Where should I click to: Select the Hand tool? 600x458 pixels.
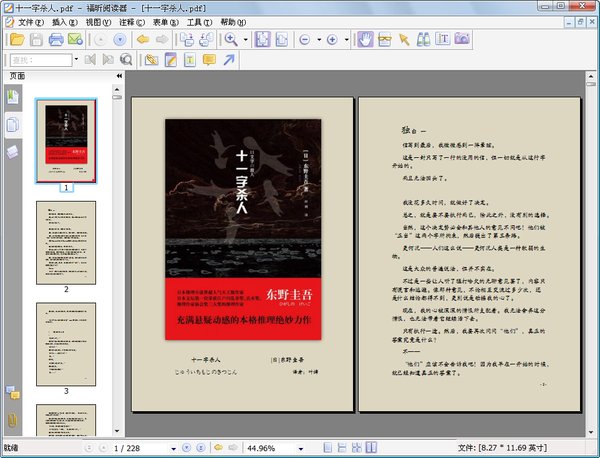(x=366, y=39)
